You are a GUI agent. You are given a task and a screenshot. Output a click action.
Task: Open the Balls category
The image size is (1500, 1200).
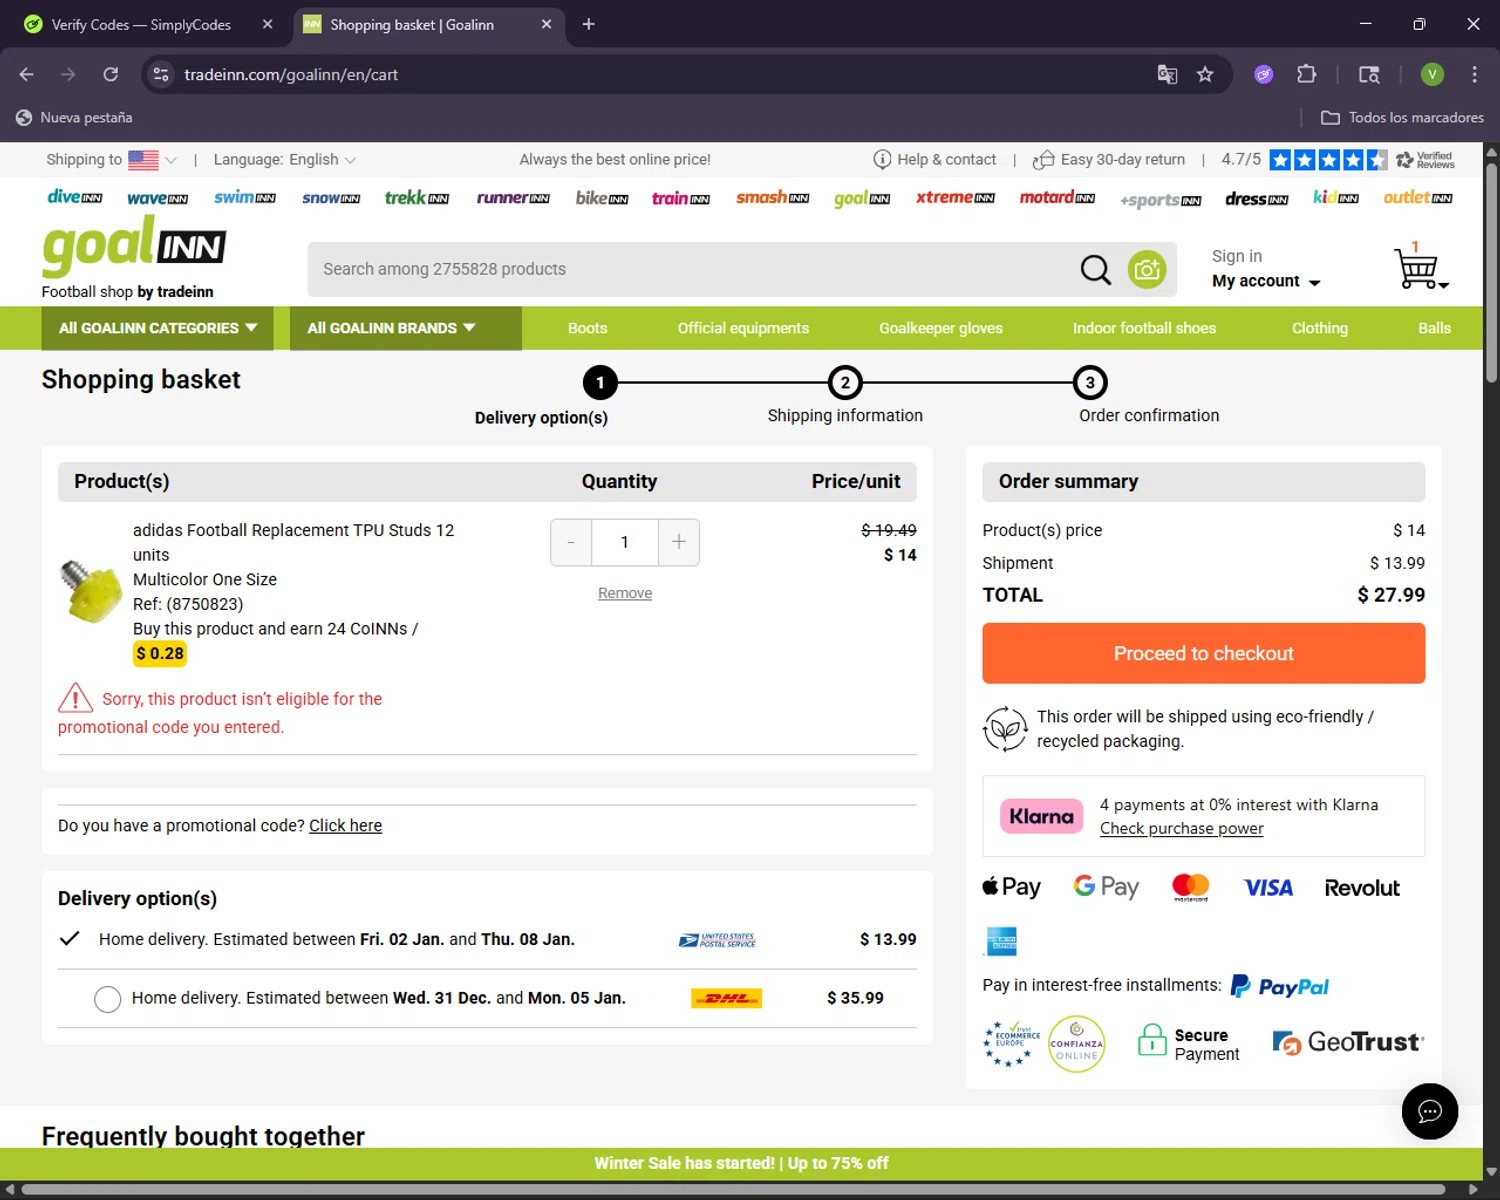click(1434, 328)
